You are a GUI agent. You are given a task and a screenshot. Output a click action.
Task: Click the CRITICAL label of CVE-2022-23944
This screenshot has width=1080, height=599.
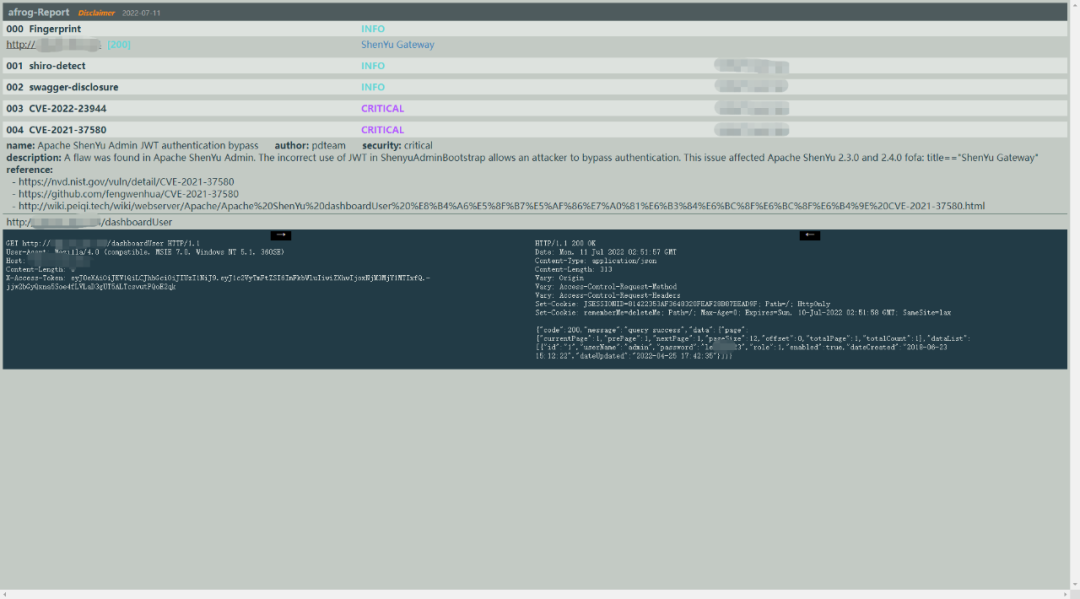[x=382, y=109]
